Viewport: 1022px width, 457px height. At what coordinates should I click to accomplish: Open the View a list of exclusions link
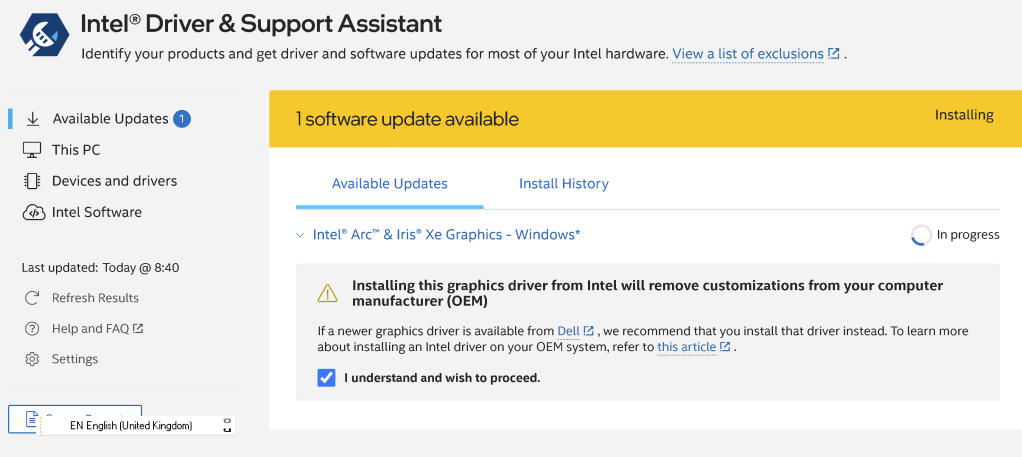pos(748,53)
